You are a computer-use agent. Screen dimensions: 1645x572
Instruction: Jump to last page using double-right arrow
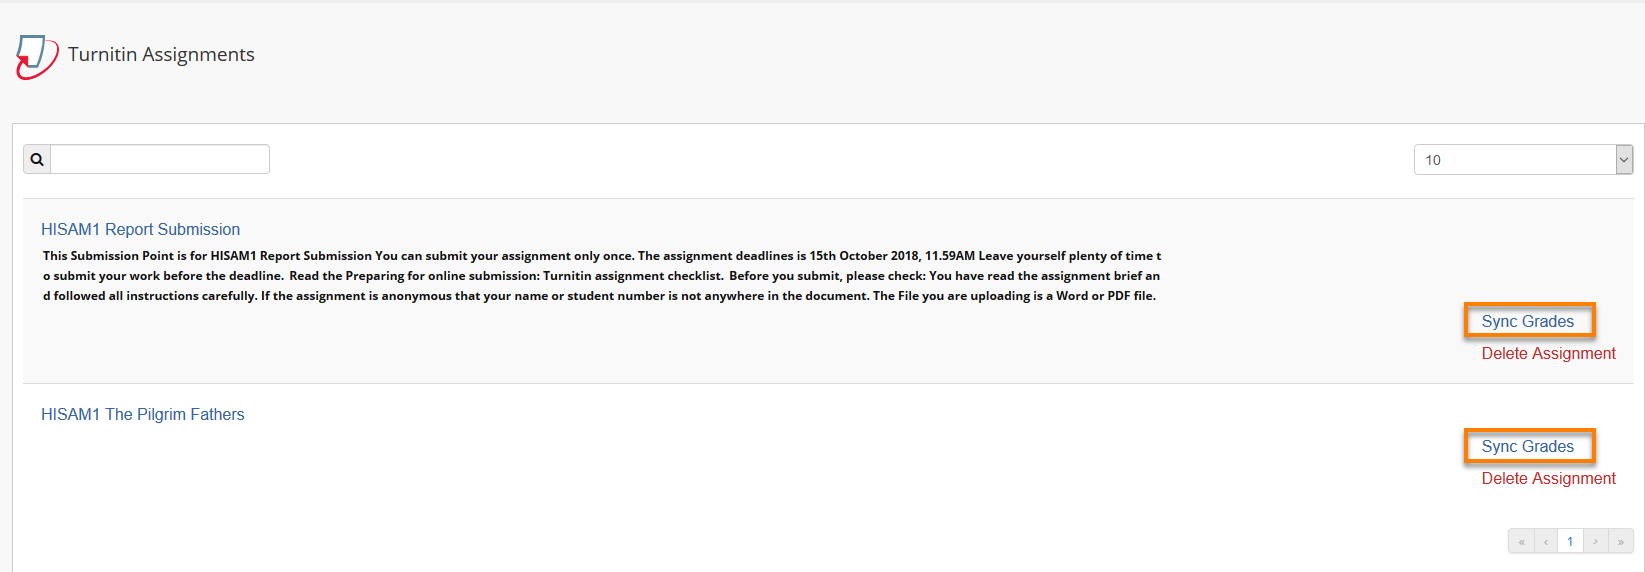click(1620, 541)
